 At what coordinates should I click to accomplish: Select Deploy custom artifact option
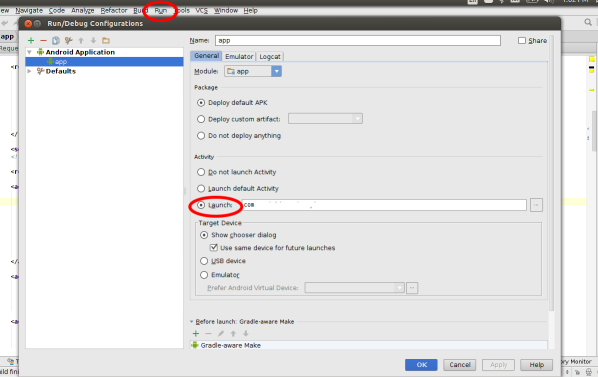[x=201, y=119]
